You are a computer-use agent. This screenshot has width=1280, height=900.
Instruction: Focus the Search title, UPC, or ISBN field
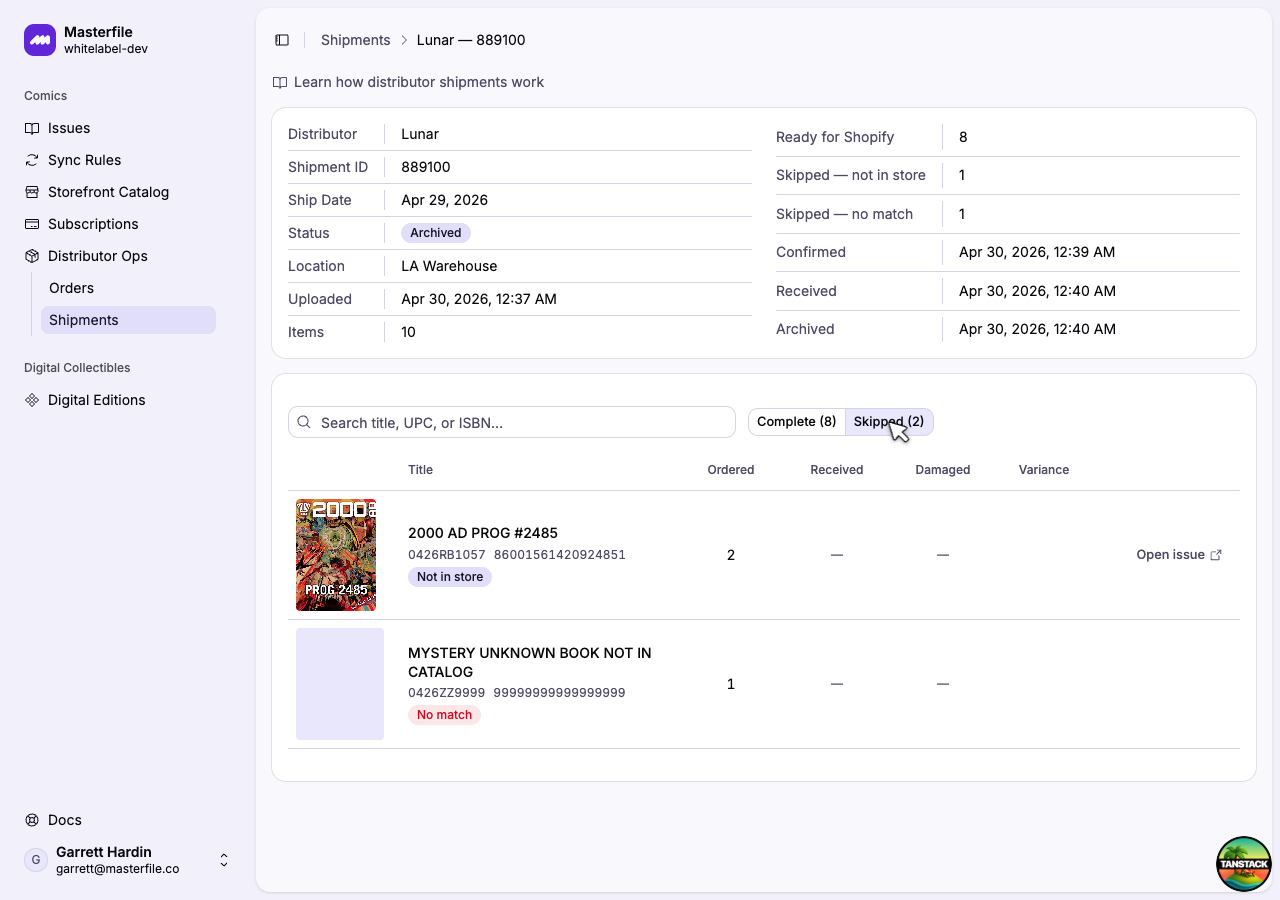(x=512, y=422)
